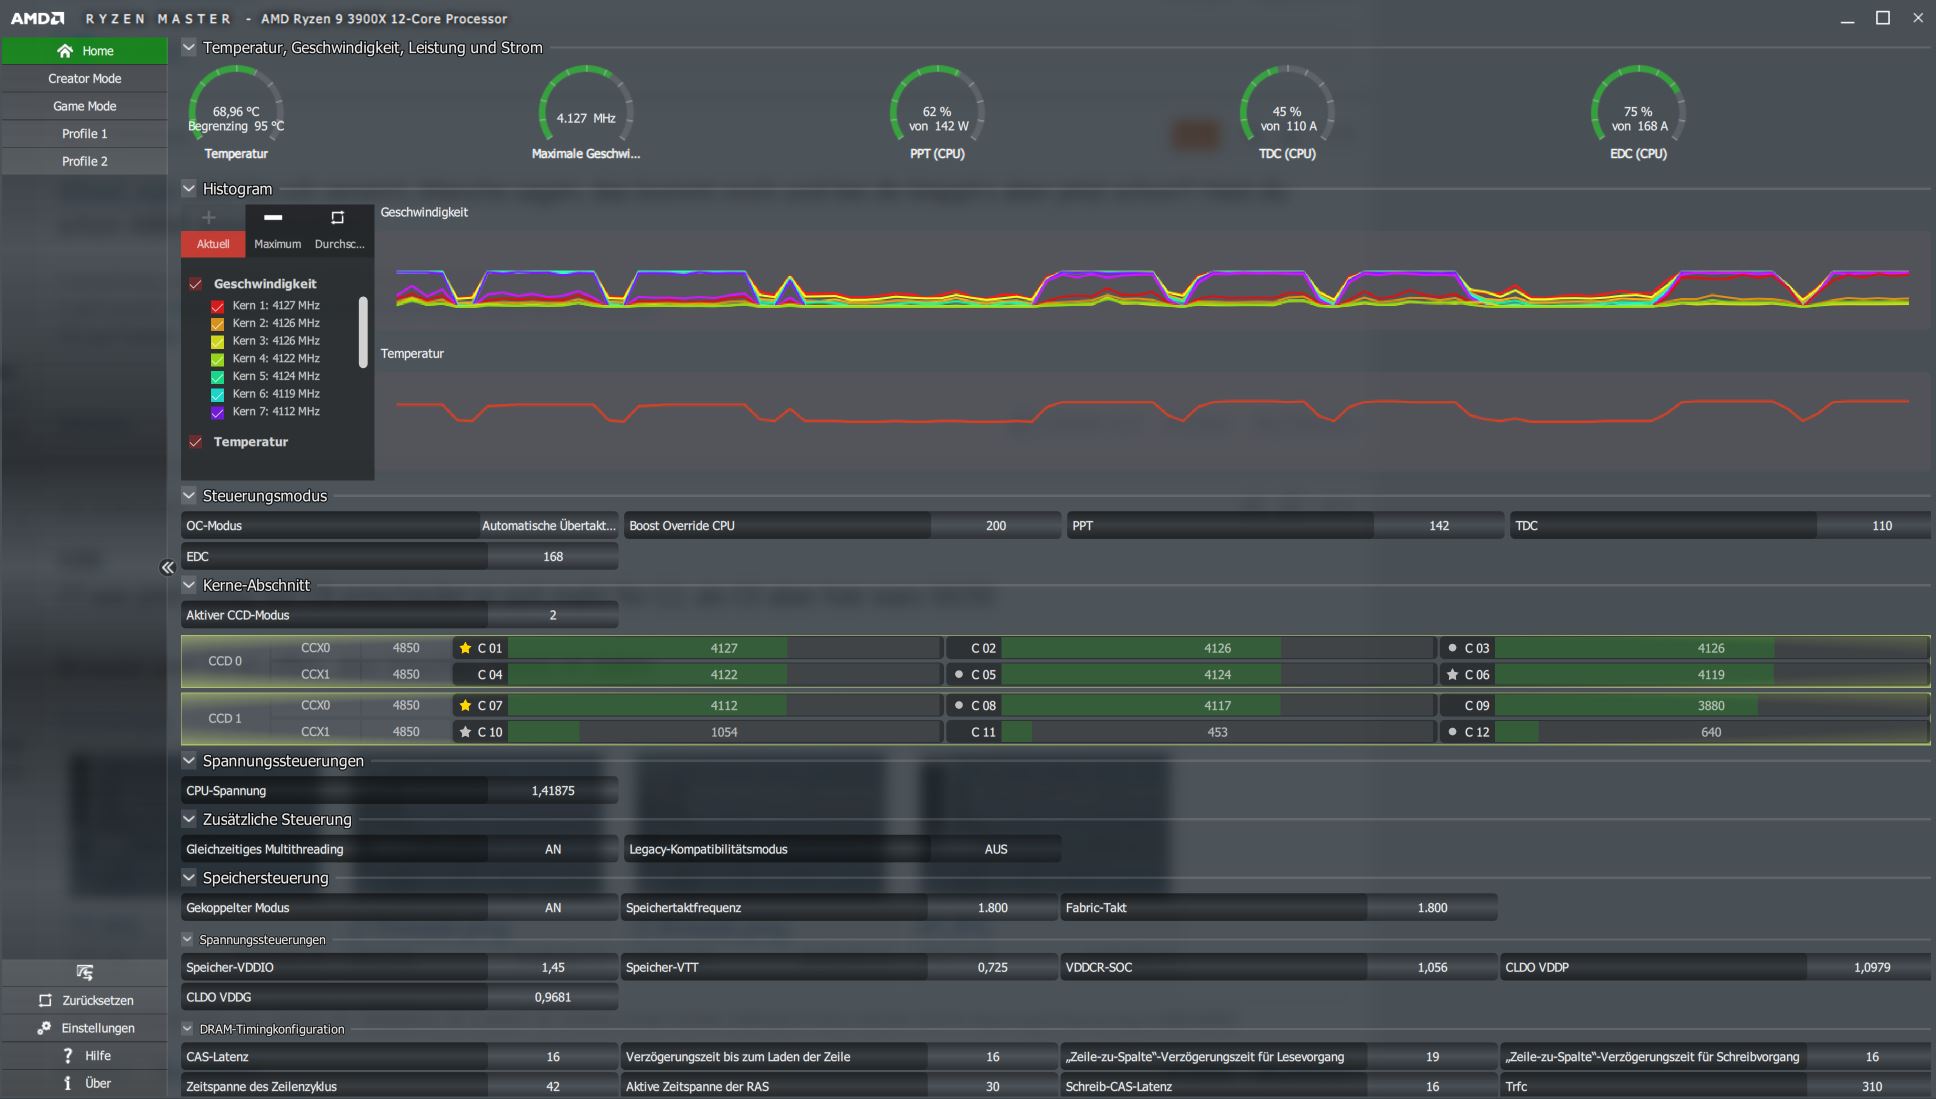The height and width of the screenshot is (1099, 1936).
Task: Click the Home house icon in sidebar
Action: [65, 51]
